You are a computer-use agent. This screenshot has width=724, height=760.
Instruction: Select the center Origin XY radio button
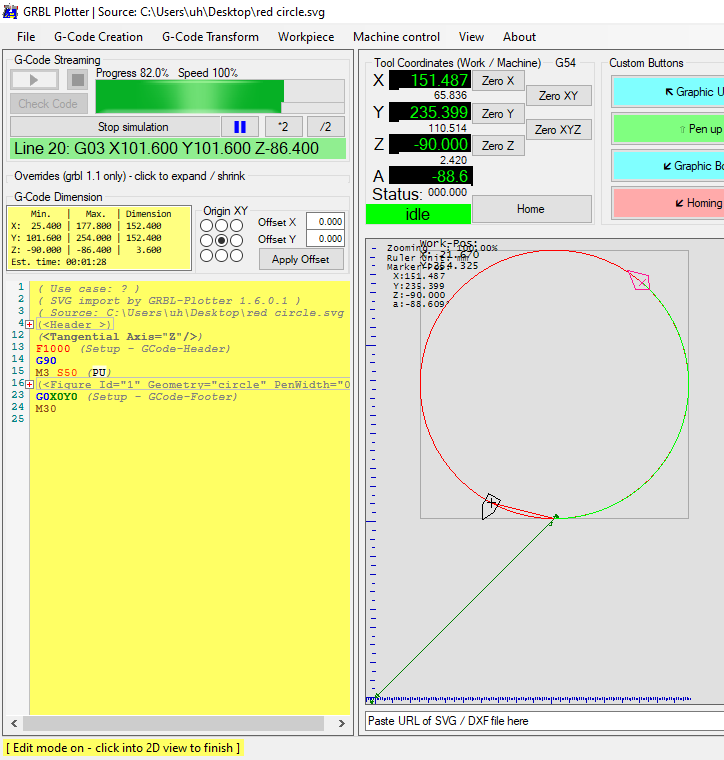221,241
